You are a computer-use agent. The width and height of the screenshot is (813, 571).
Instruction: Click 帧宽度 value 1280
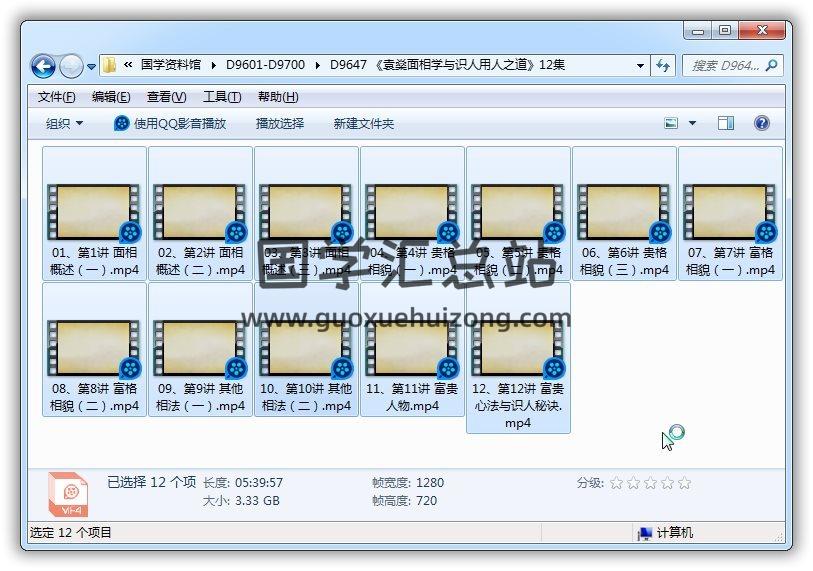(430, 483)
